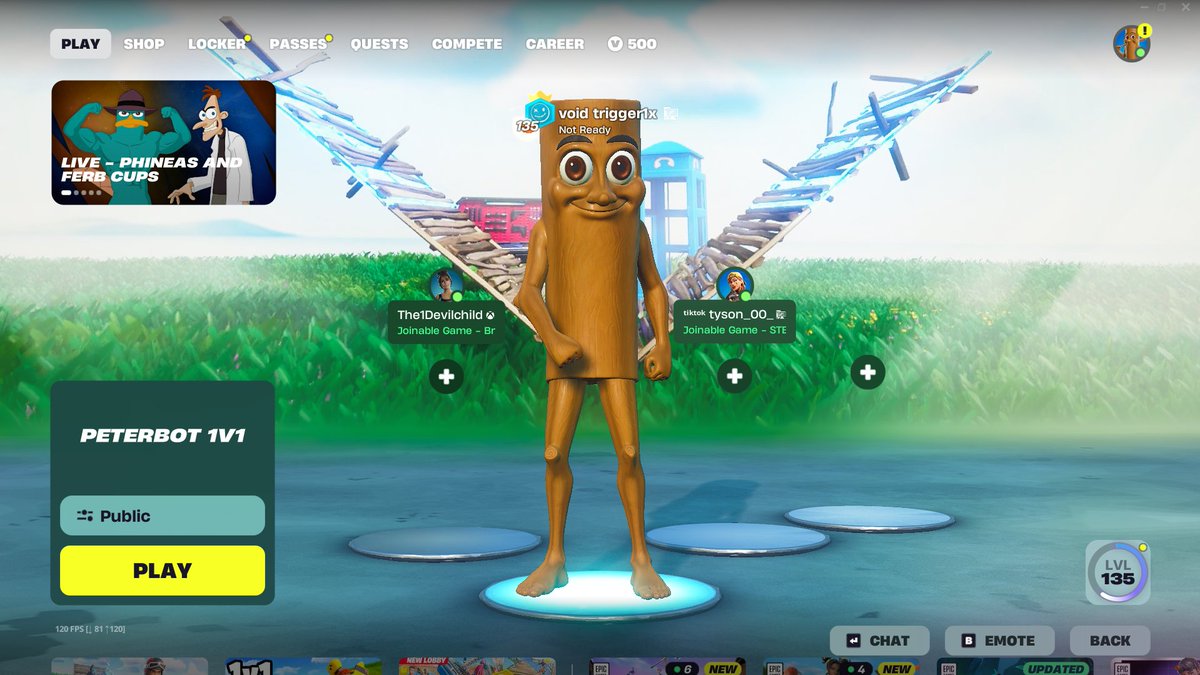Viewport: 1200px width, 675px height.
Task: Open the LVL 135 progress ring
Action: point(1118,573)
